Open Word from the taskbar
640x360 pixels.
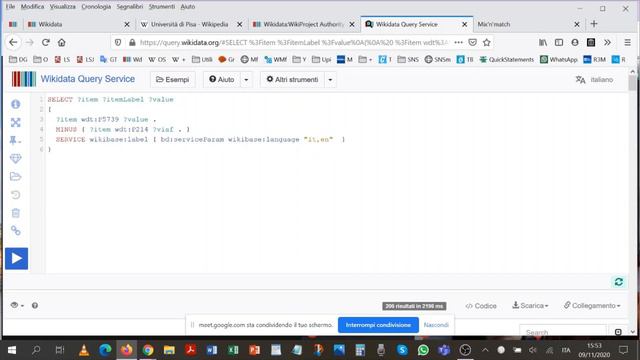click(211, 350)
